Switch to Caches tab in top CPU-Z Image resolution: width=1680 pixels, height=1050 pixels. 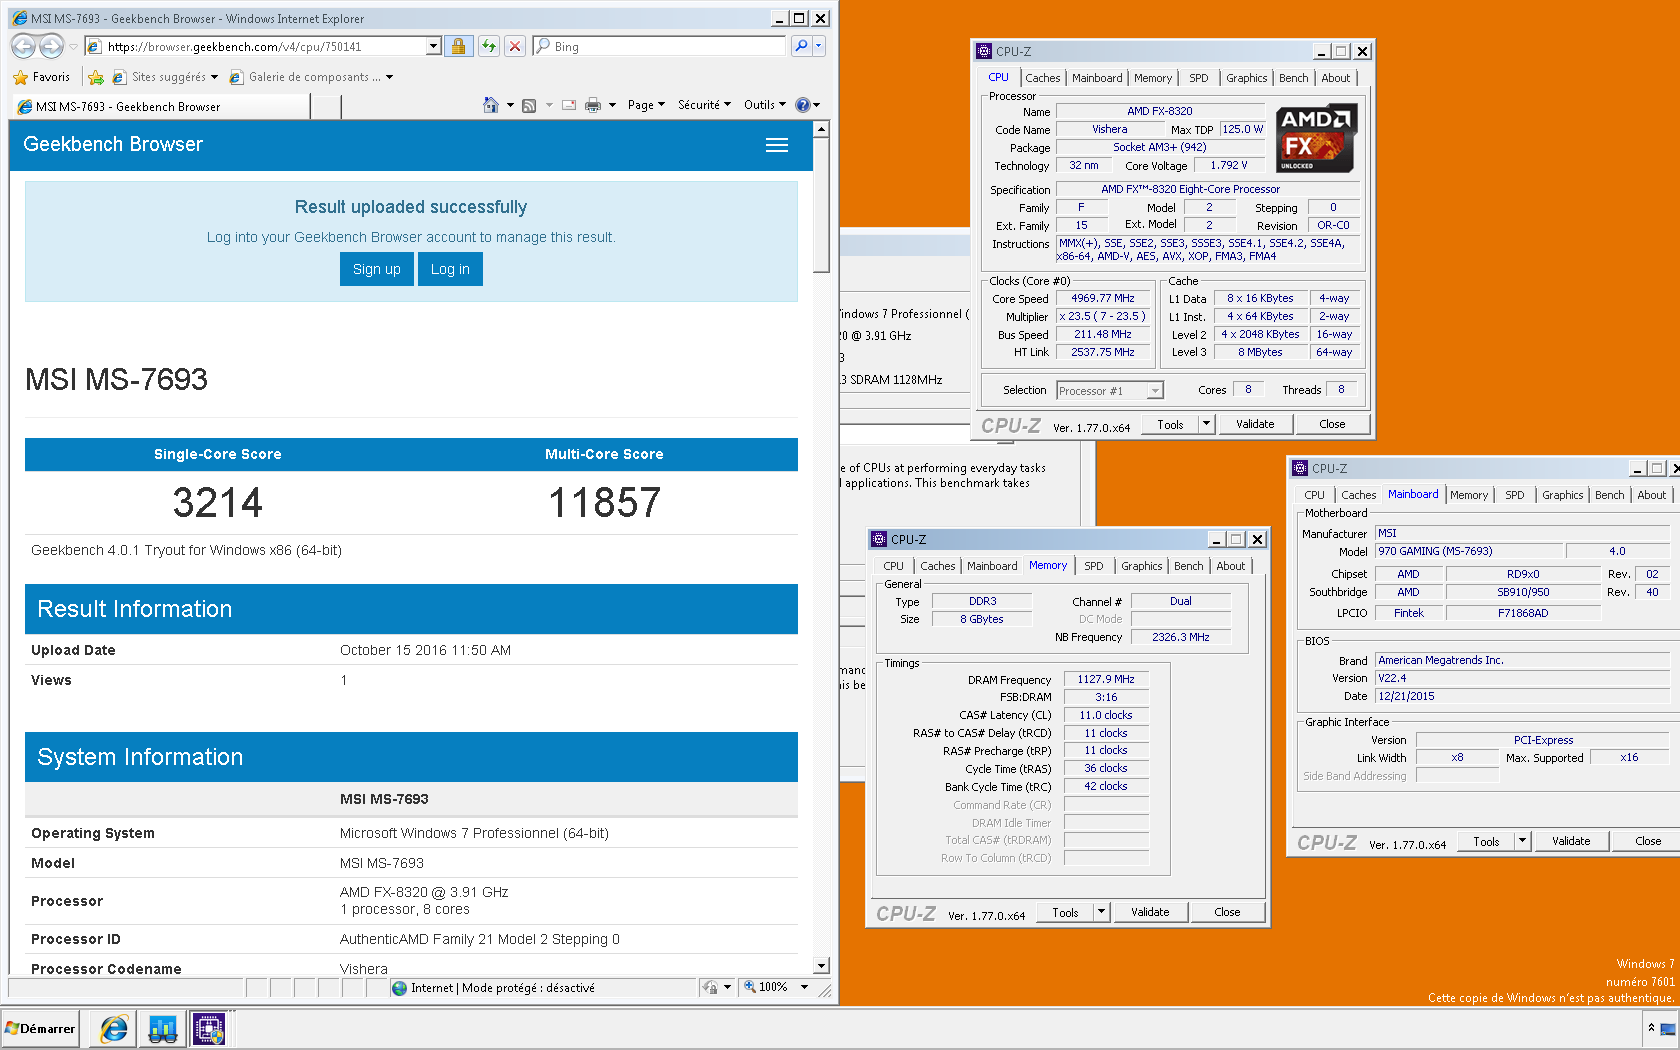coord(1042,78)
